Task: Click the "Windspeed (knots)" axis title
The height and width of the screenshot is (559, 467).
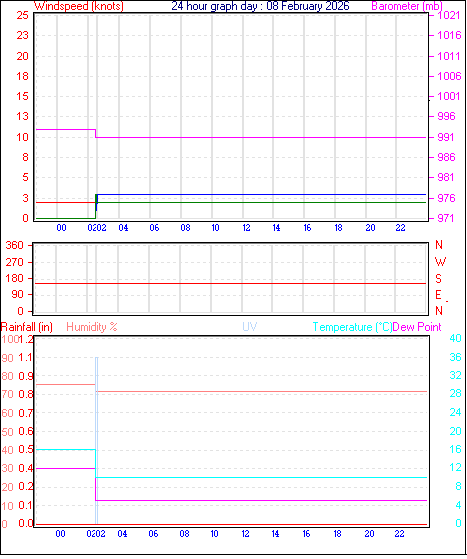Action: click(x=79, y=6)
